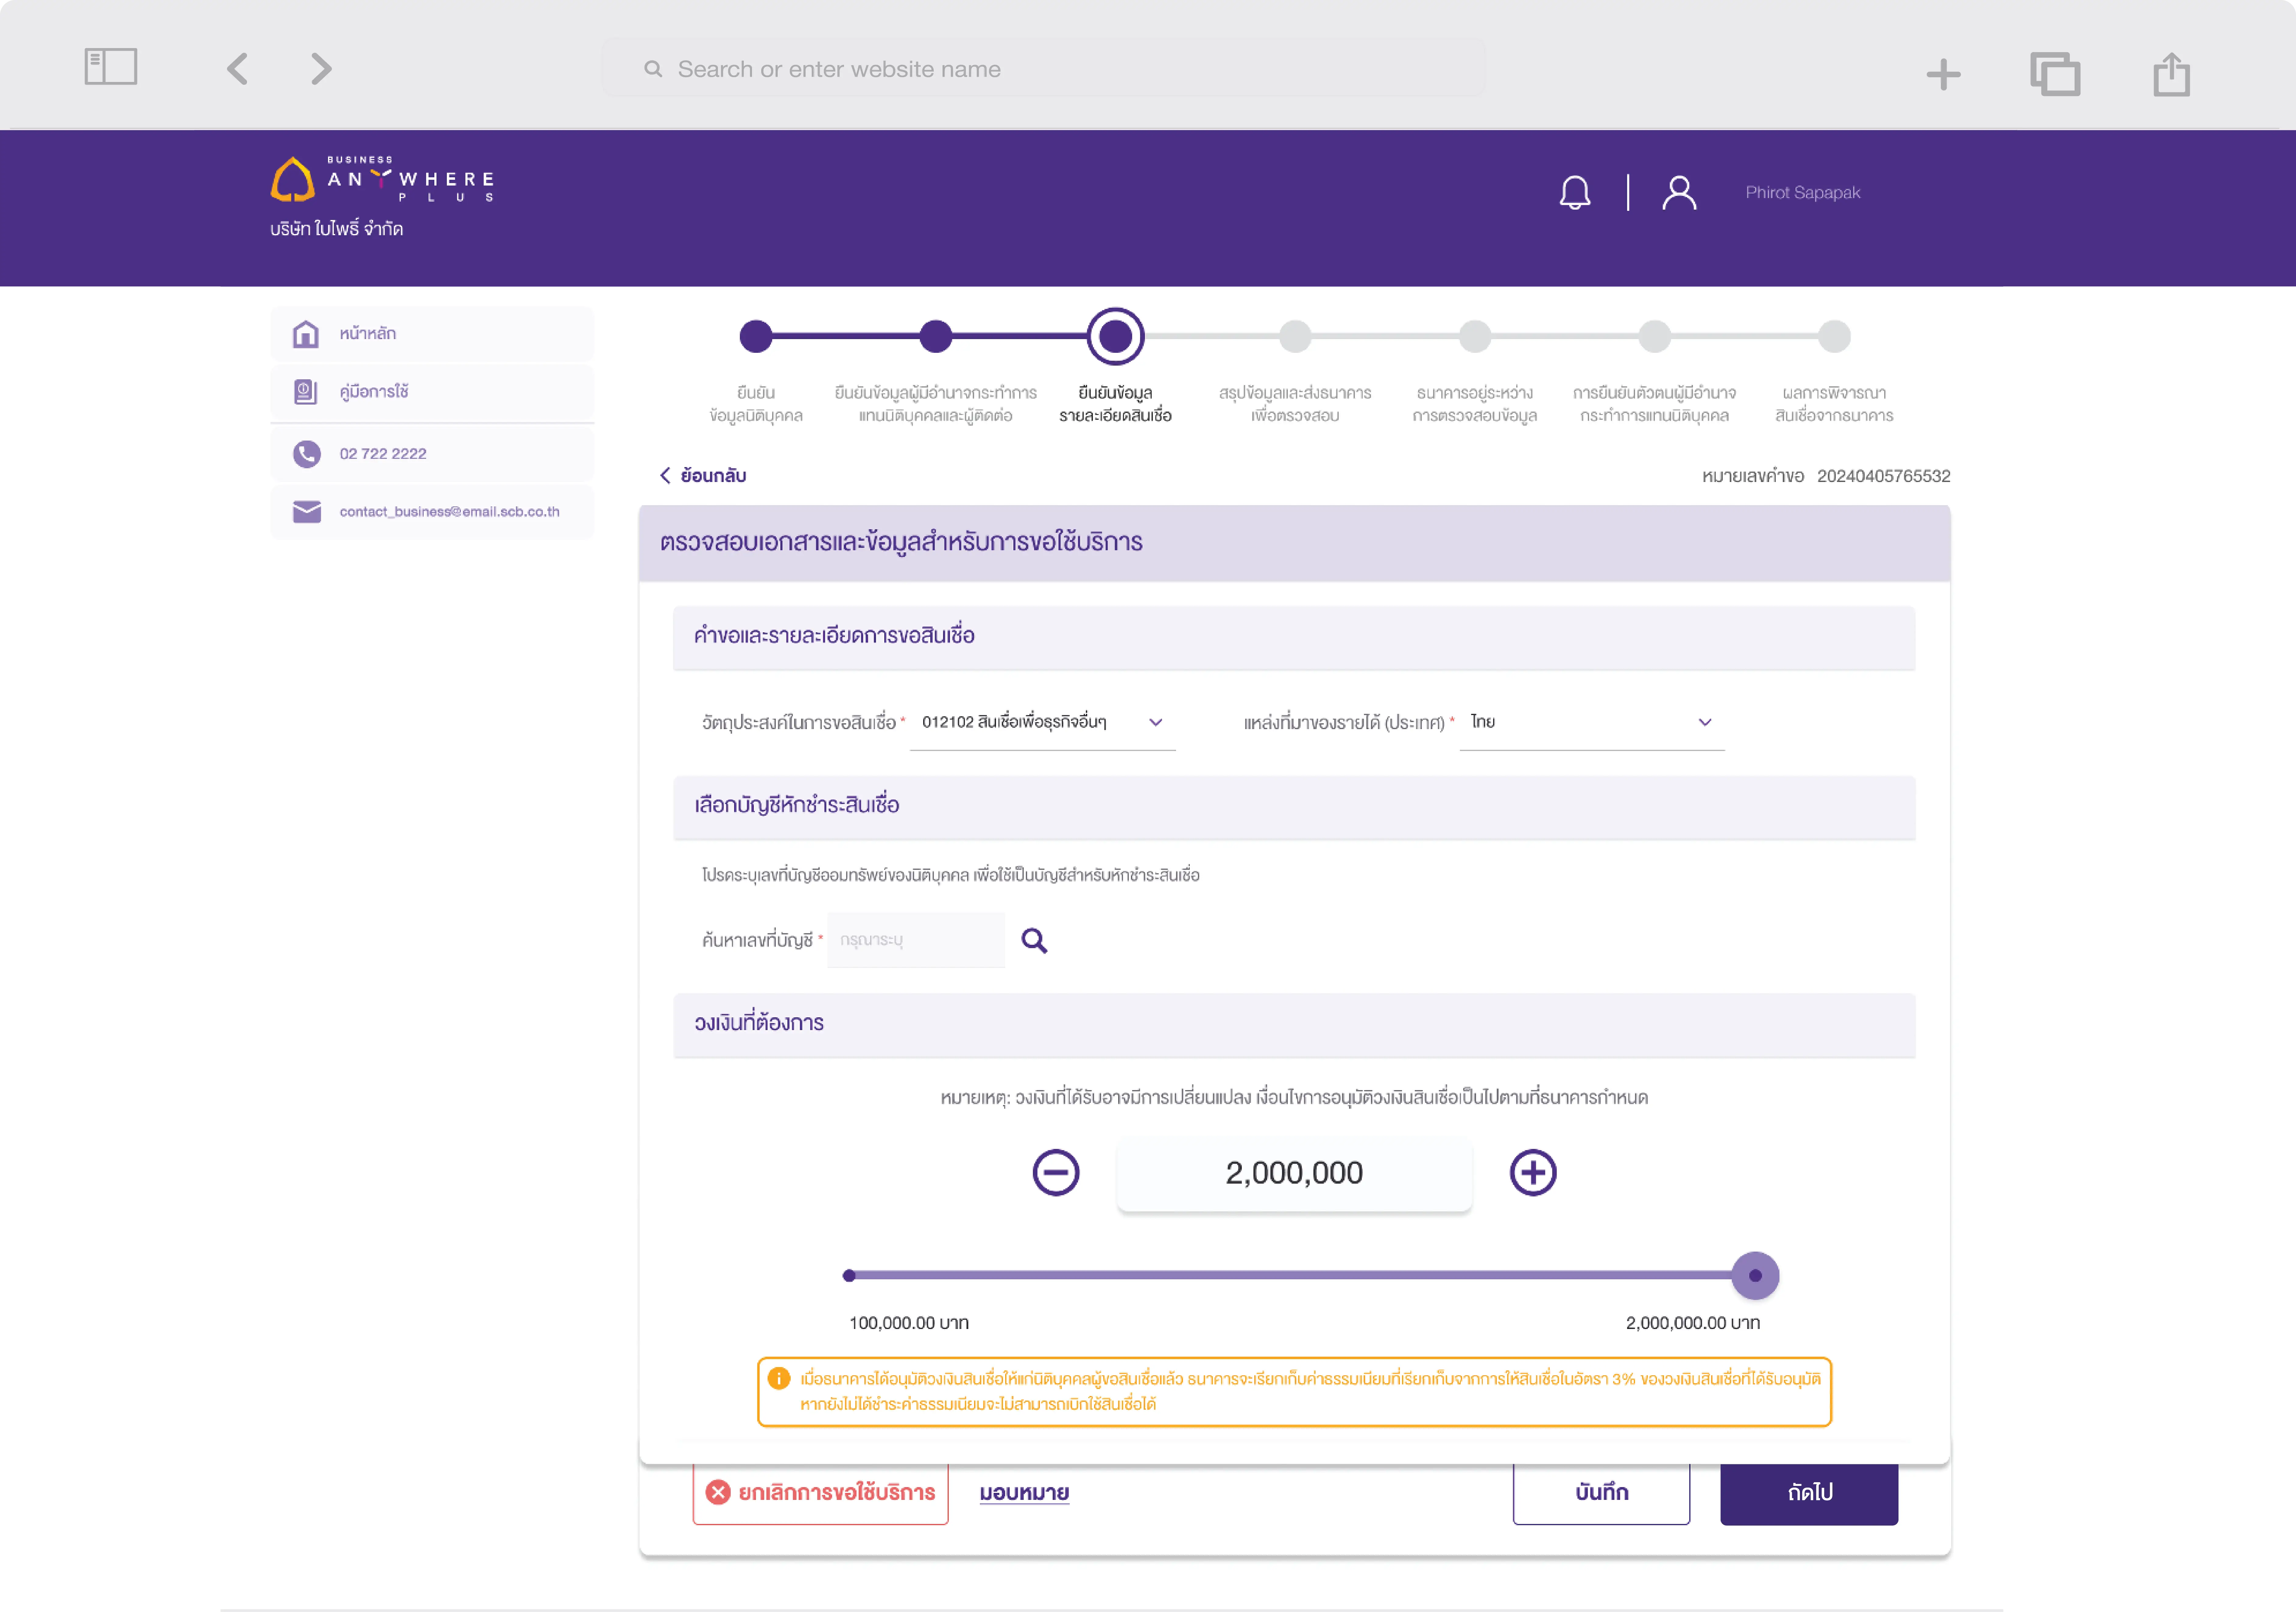Go back with browser back arrow

click(237, 69)
